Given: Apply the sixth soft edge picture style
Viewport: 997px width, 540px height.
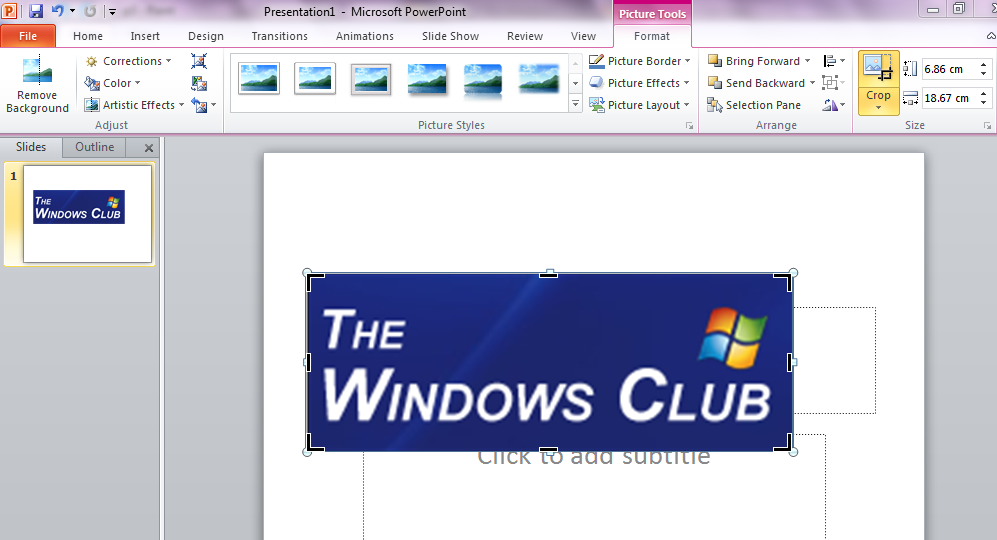Looking at the screenshot, I should [x=539, y=79].
